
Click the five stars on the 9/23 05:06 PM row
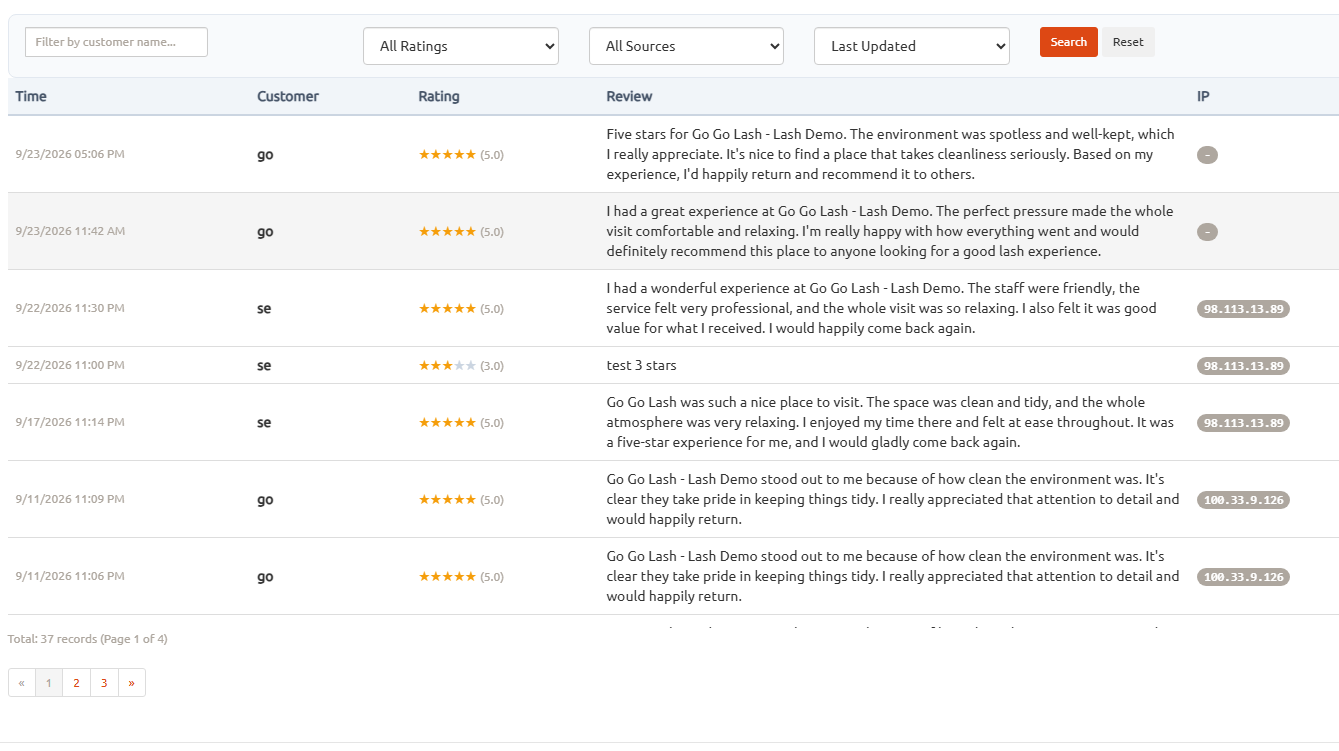447,154
